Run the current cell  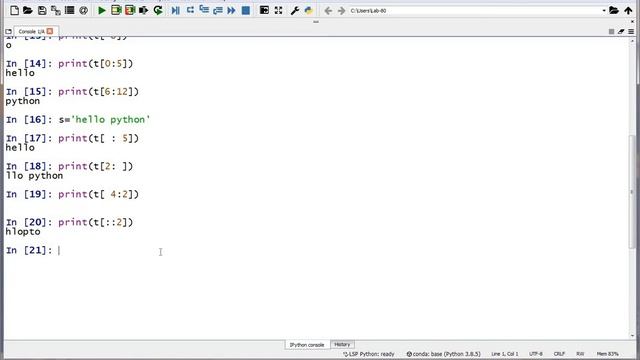click(116, 11)
